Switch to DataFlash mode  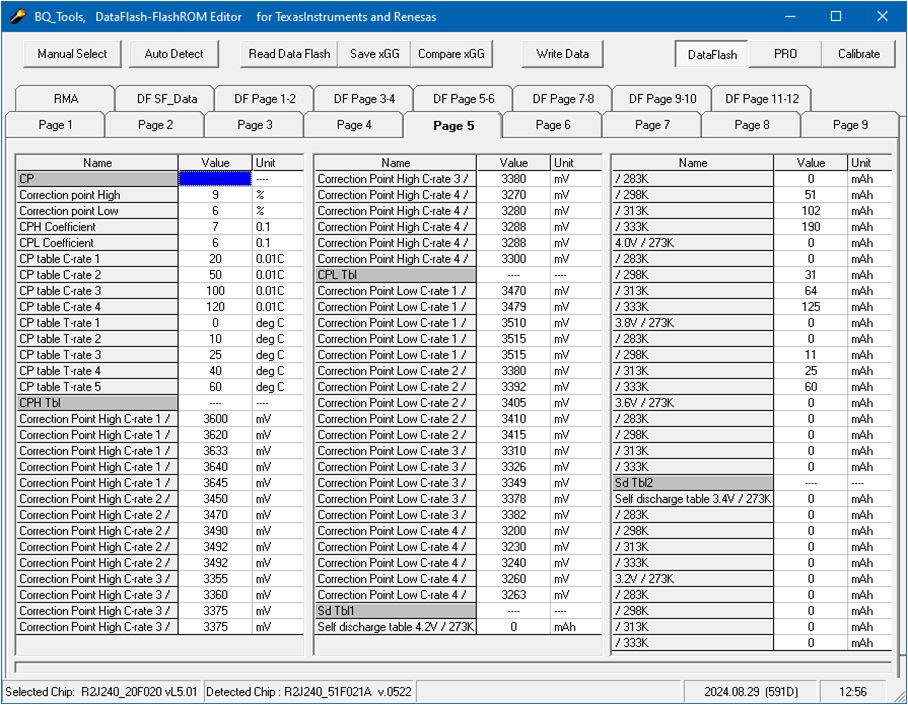pos(712,54)
